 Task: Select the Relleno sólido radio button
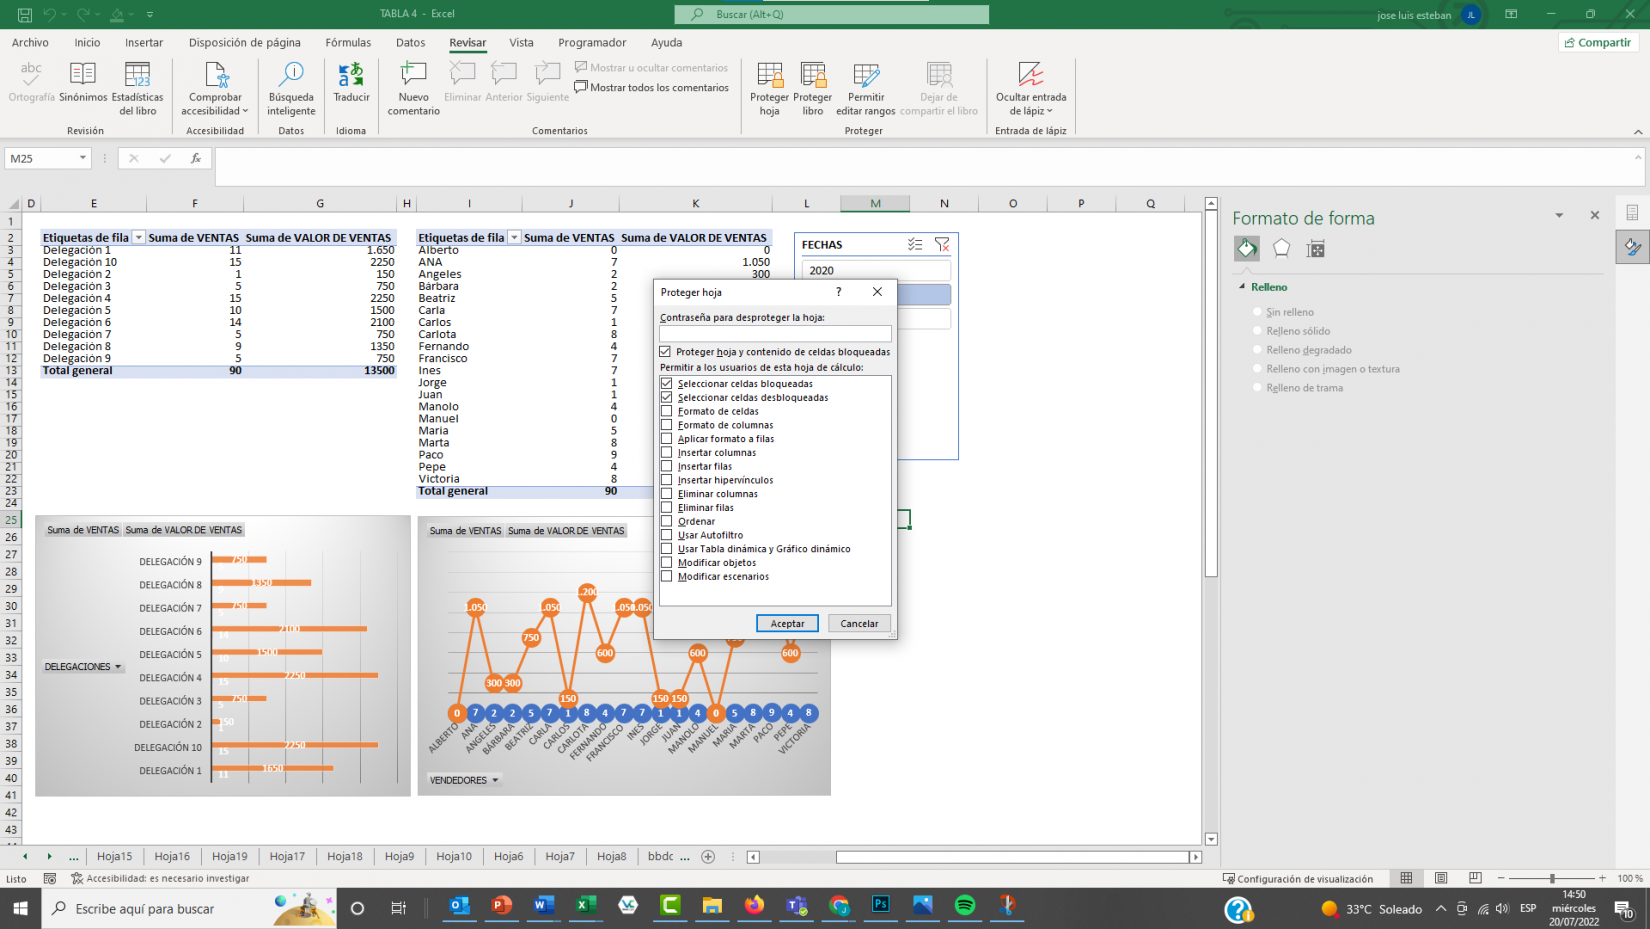(x=1258, y=331)
